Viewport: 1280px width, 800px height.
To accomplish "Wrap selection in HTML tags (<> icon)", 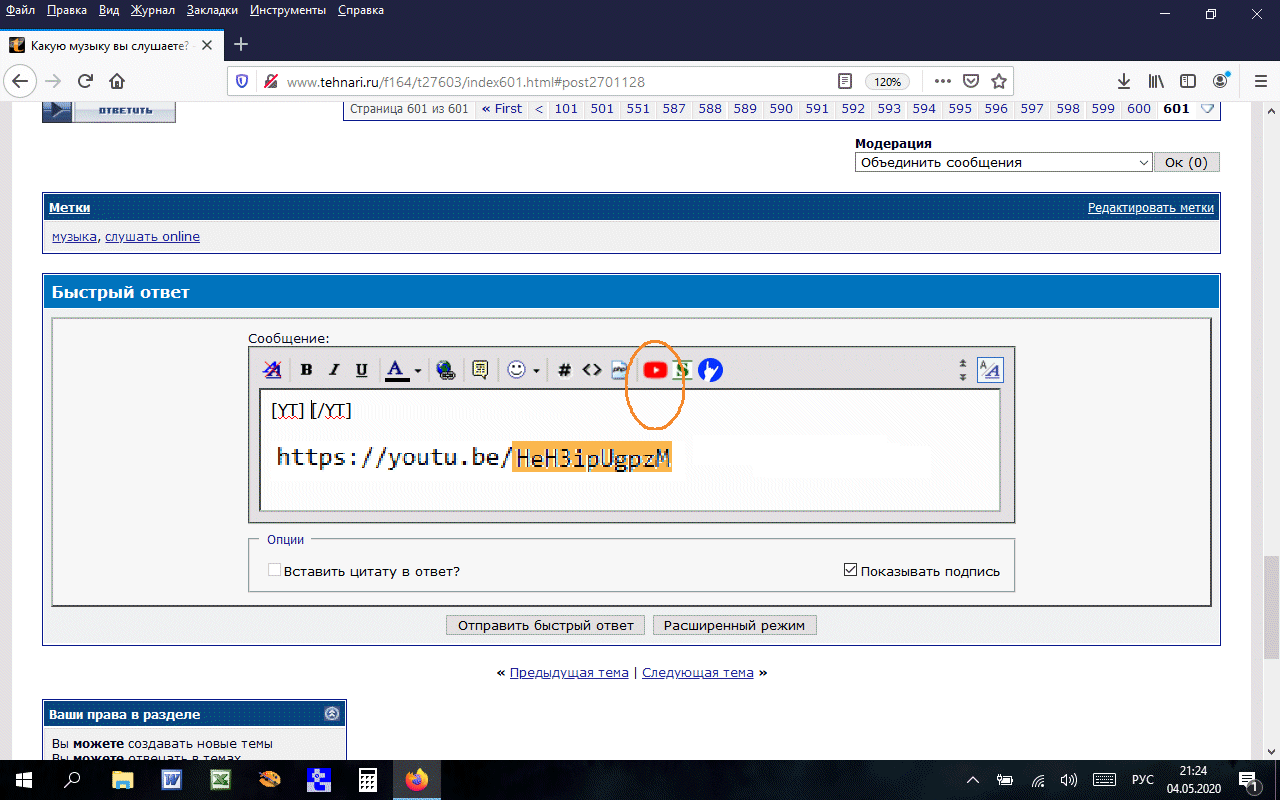I will (x=592, y=370).
